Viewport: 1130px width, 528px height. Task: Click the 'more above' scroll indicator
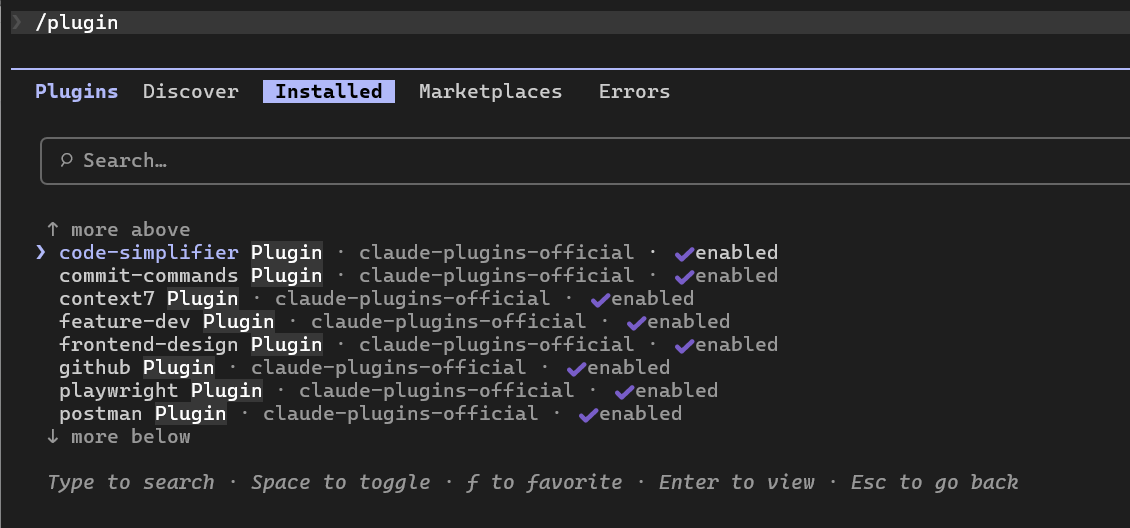pyautogui.click(x=118, y=230)
